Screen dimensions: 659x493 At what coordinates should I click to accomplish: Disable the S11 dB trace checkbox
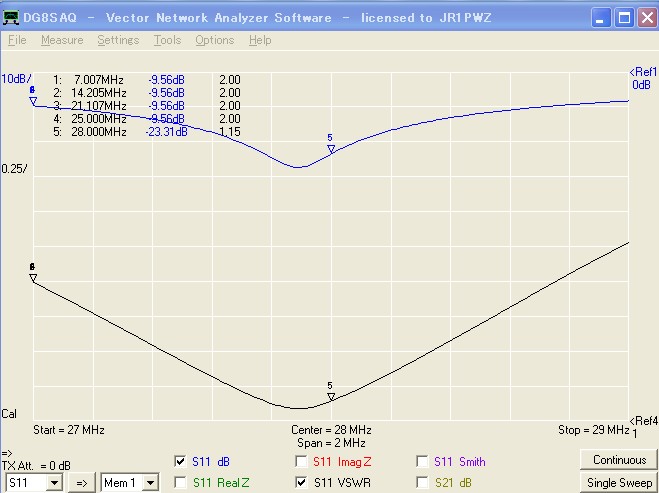pos(180,461)
